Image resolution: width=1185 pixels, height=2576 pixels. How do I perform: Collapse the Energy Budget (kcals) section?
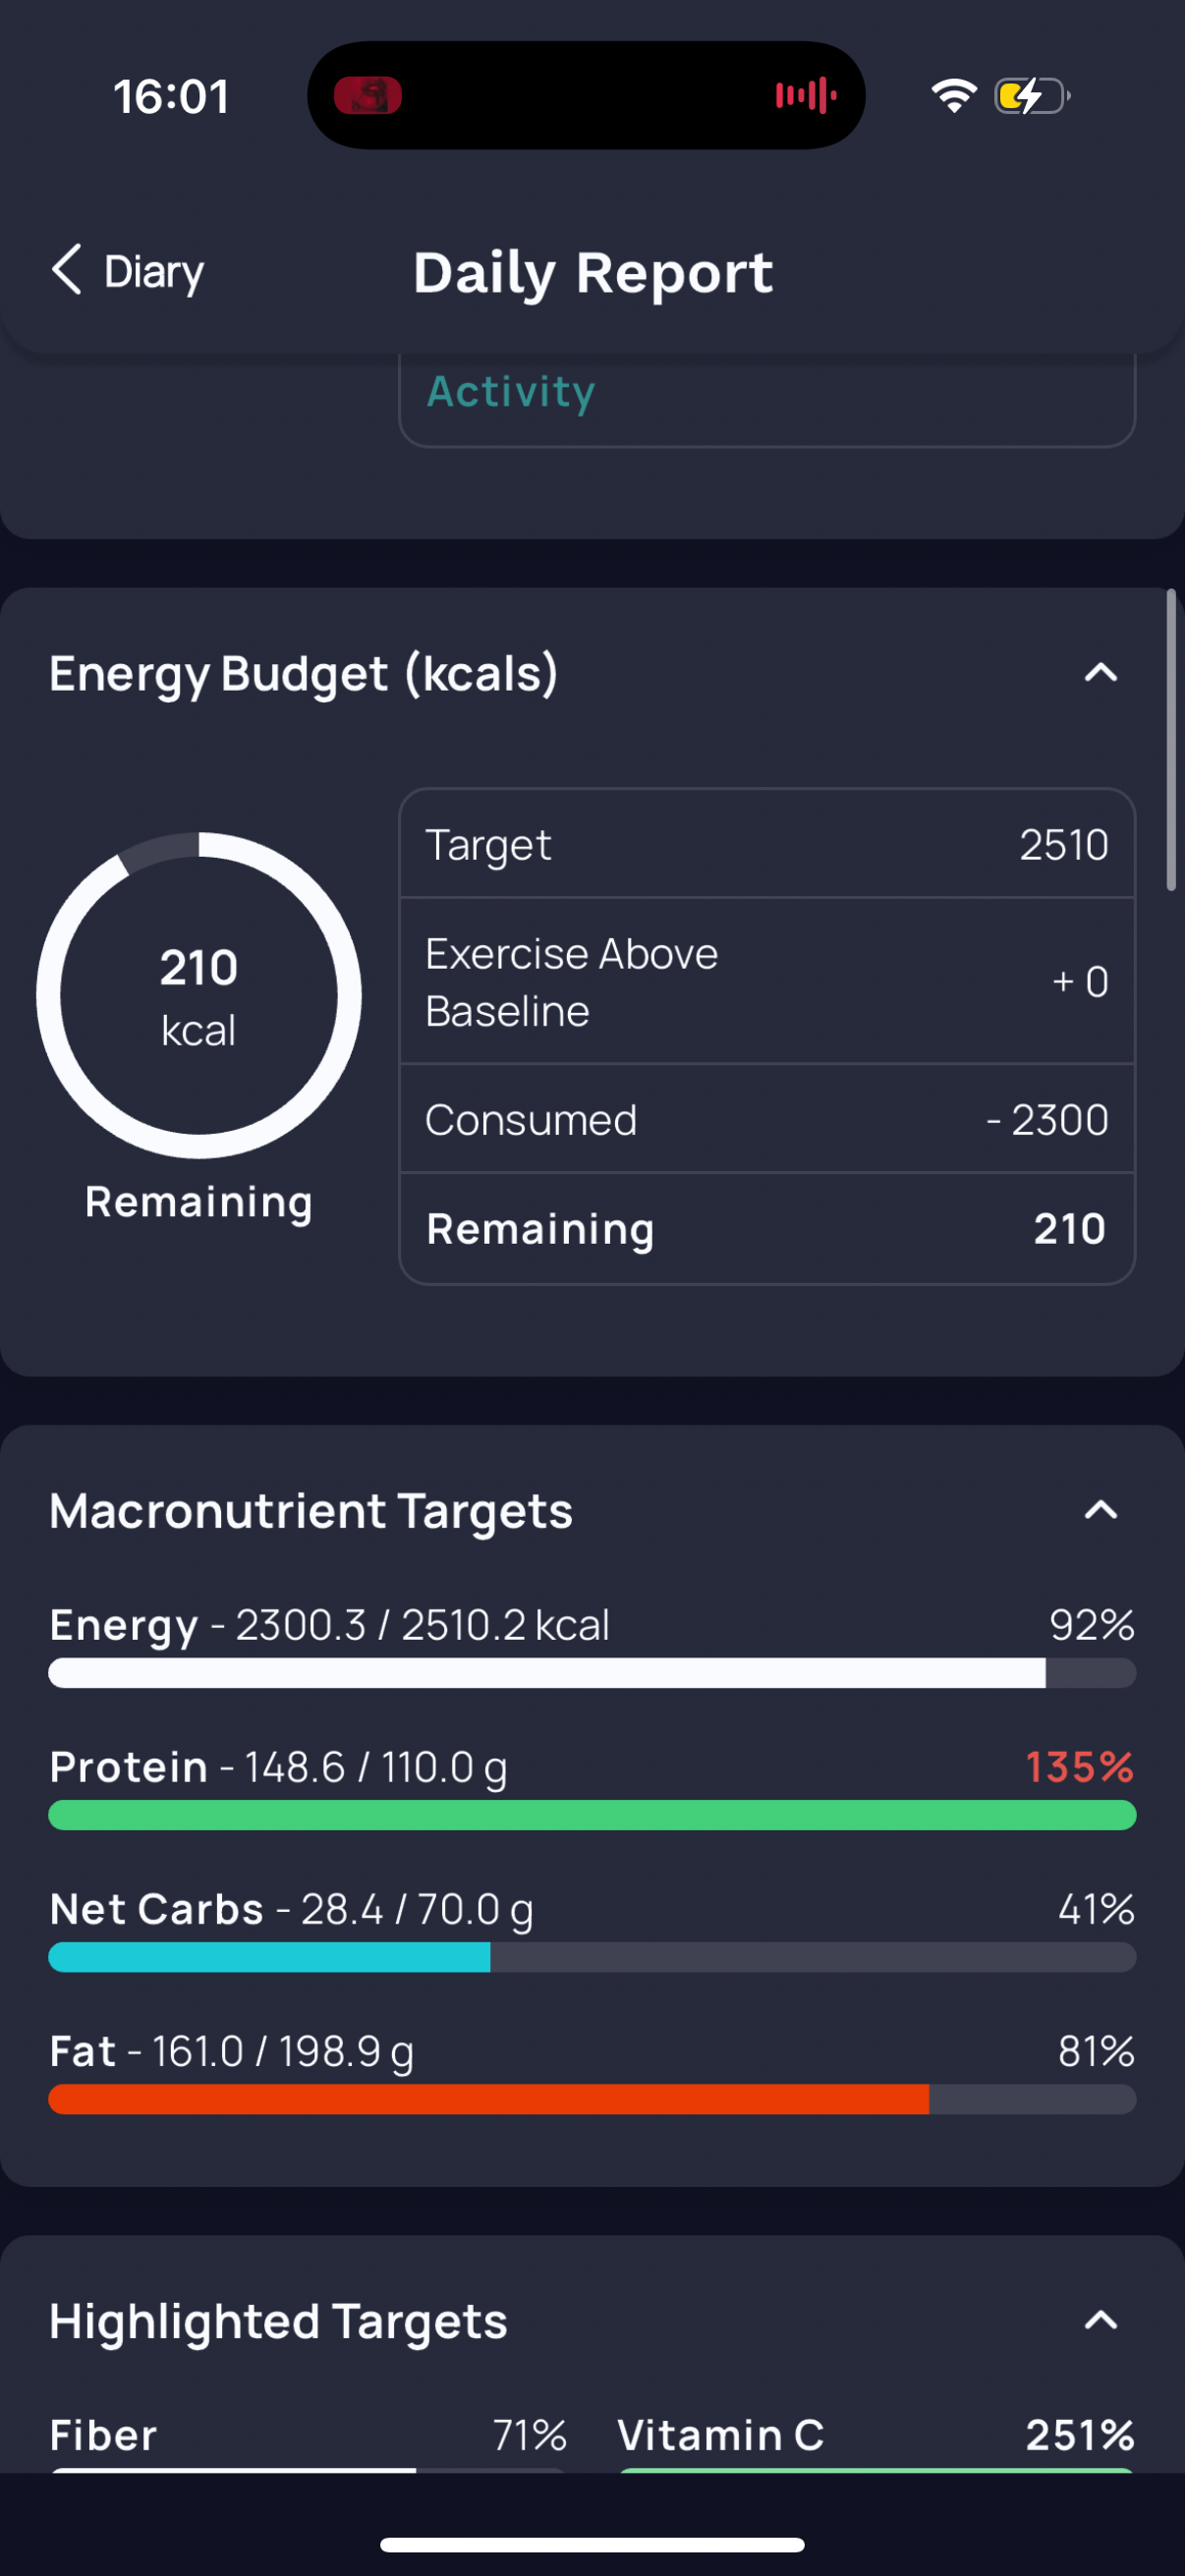[x=1100, y=673]
